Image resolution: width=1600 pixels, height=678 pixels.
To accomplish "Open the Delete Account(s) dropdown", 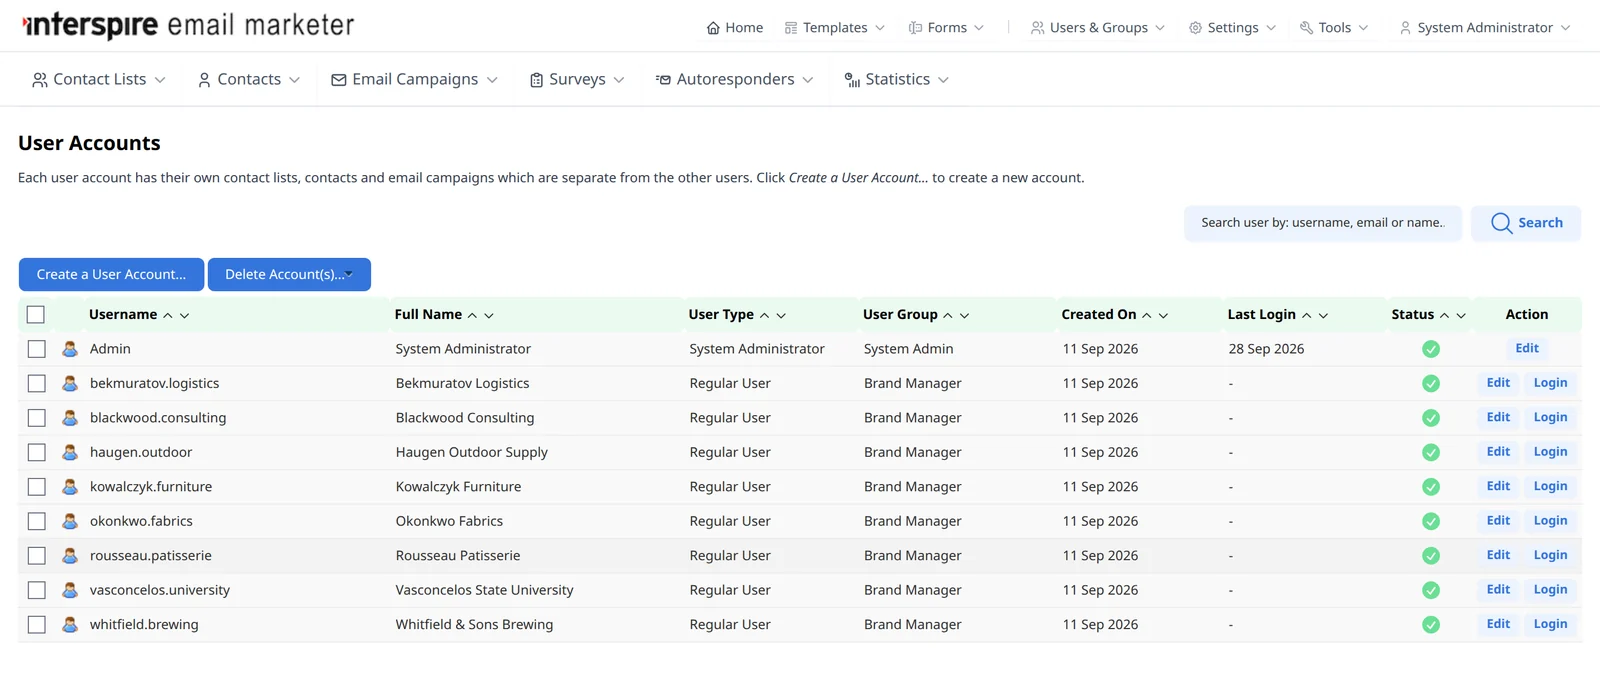I will pyautogui.click(x=289, y=275).
